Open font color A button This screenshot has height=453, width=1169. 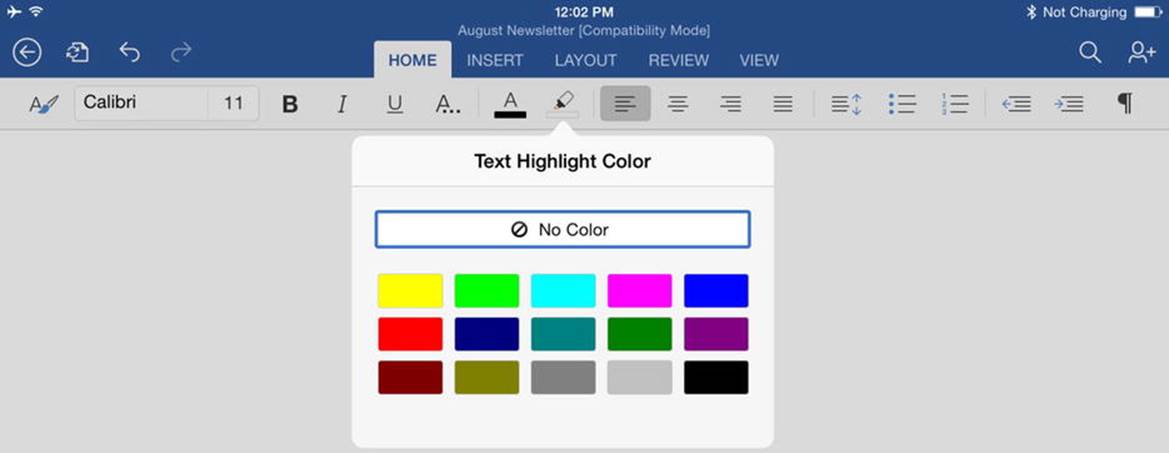(x=510, y=104)
